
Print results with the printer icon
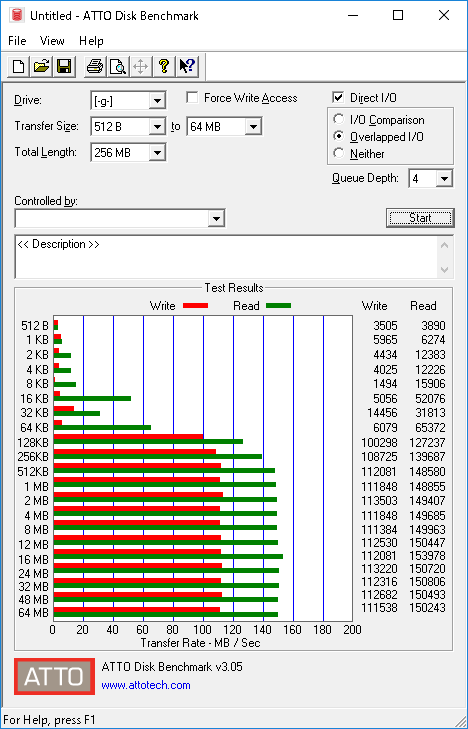pos(95,66)
